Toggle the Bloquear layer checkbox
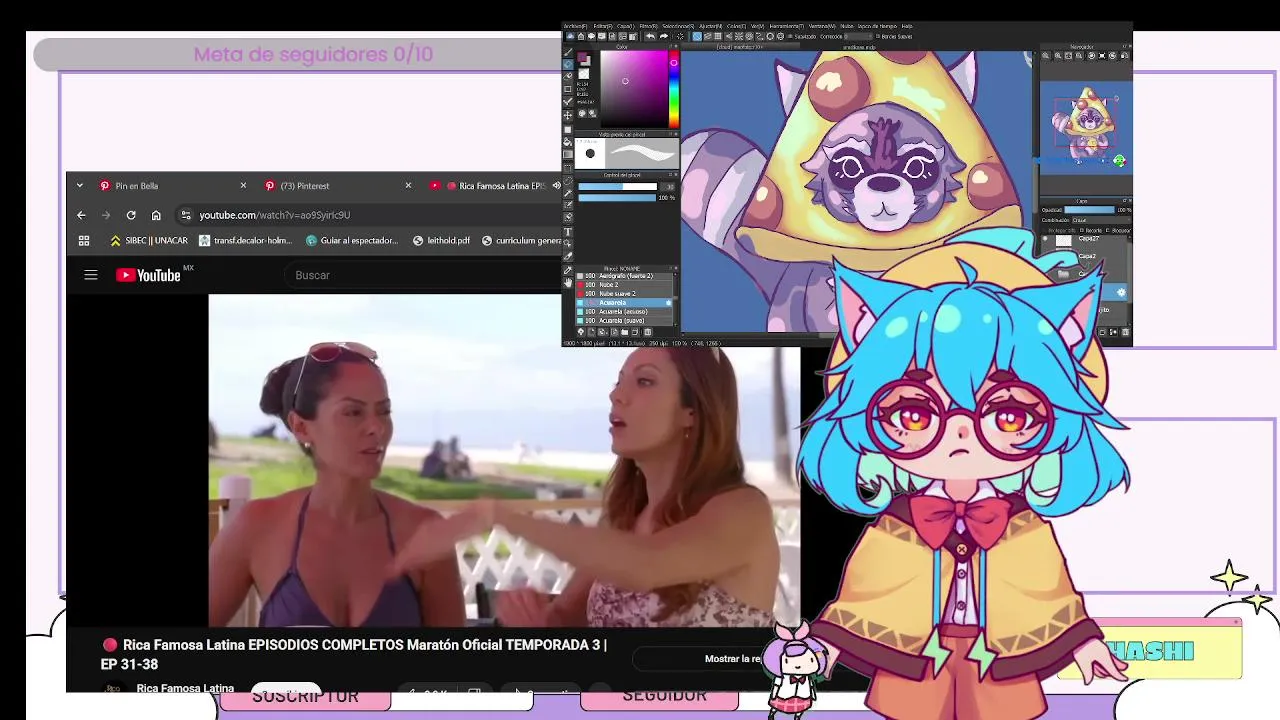This screenshot has height=720, width=1280. [x=1108, y=230]
